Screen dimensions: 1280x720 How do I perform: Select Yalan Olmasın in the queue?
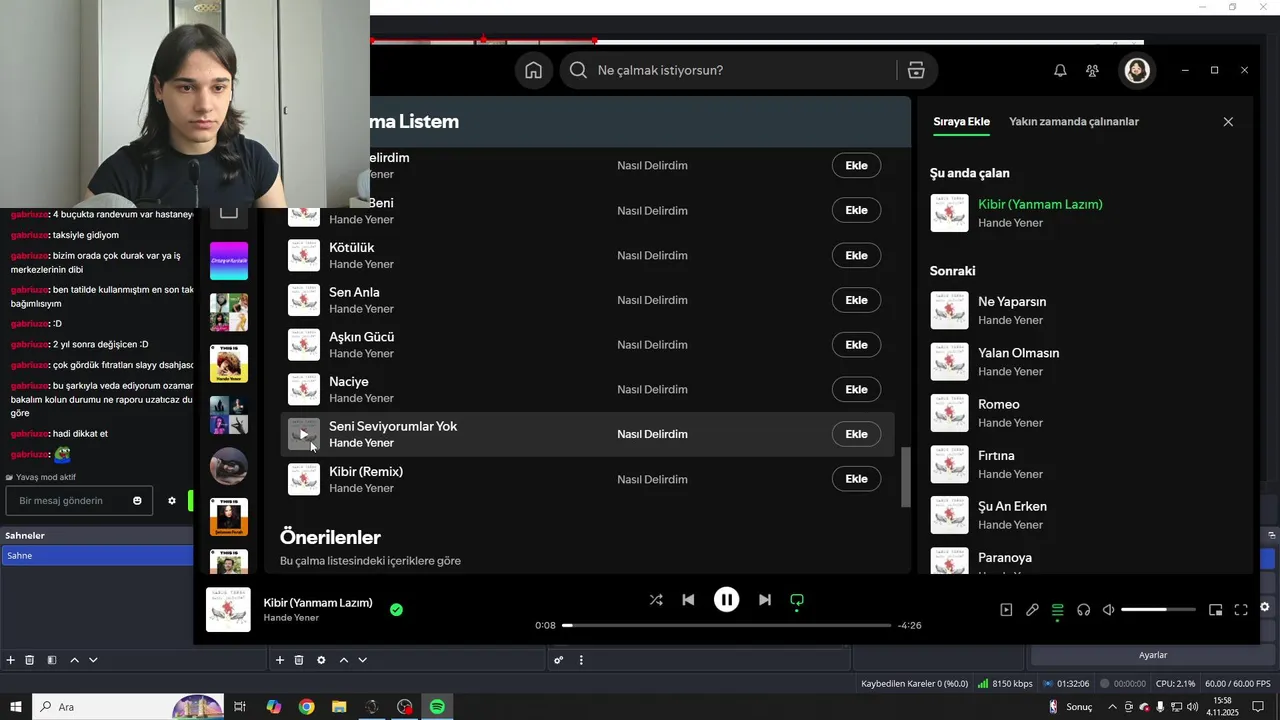1018,353
